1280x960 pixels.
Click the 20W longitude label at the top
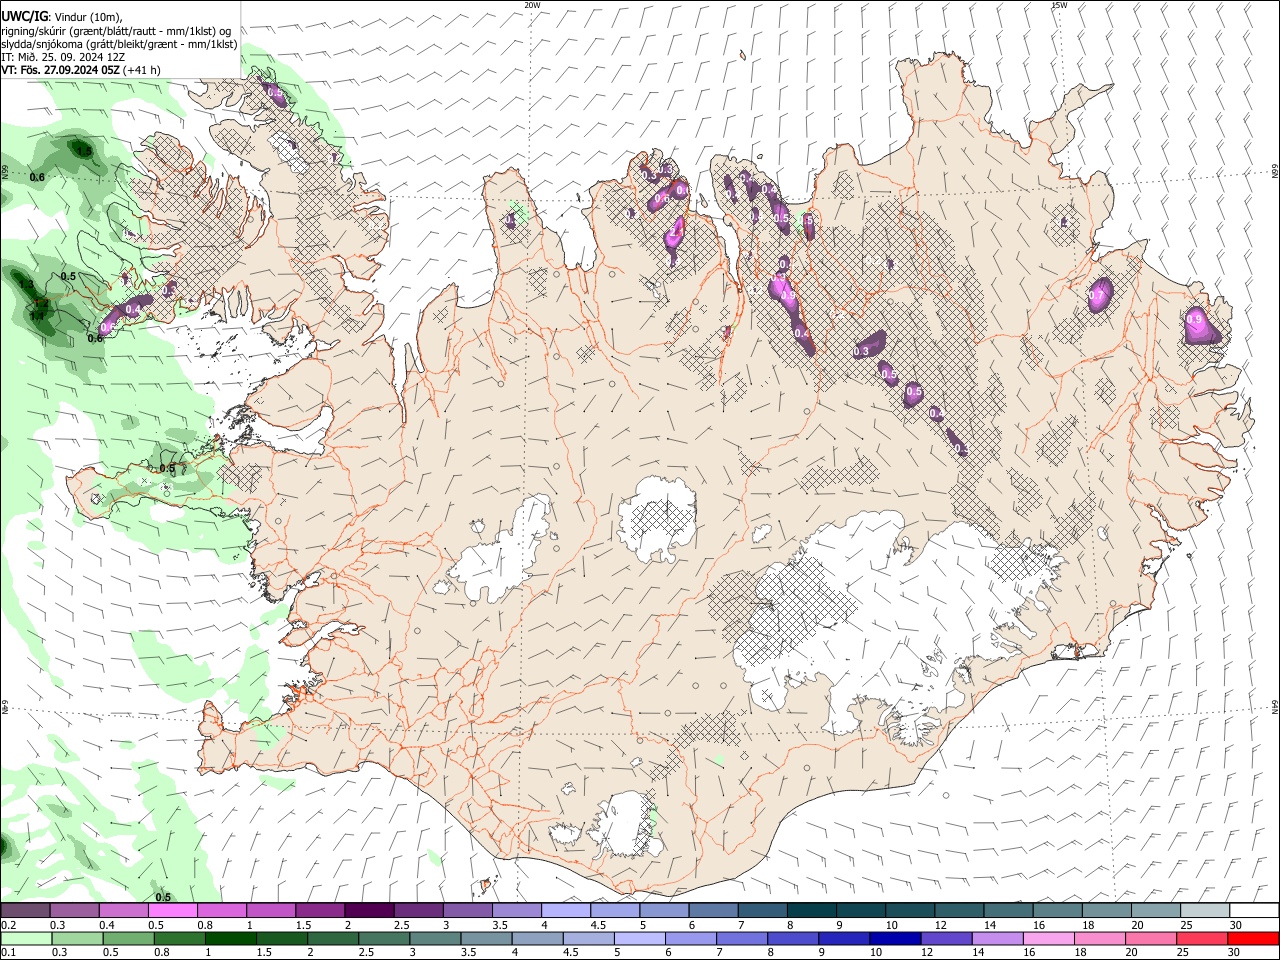click(x=532, y=4)
